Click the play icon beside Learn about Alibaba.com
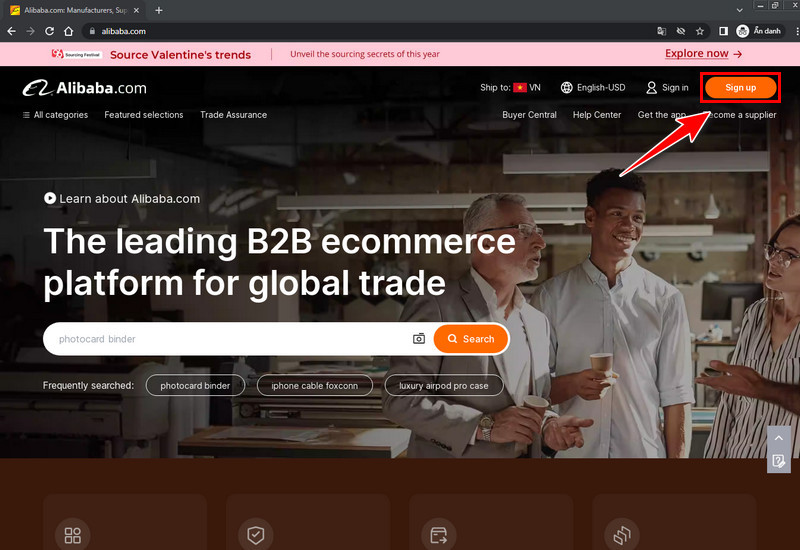Image resolution: width=800 pixels, height=550 pixels. point(50,198)
